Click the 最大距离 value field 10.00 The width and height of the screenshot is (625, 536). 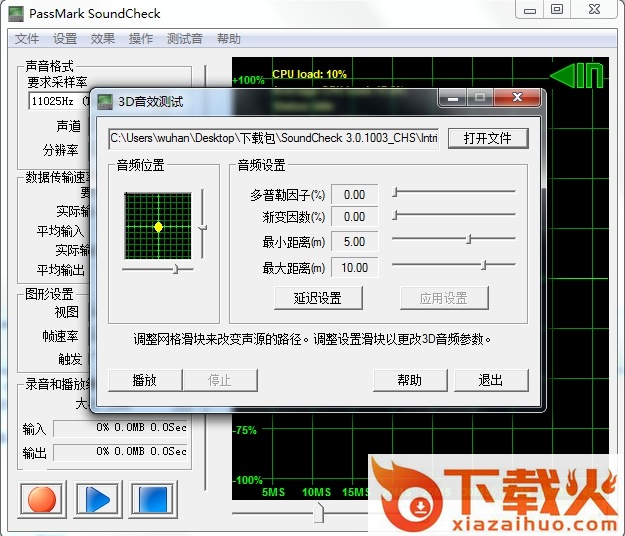coord(355,268)
